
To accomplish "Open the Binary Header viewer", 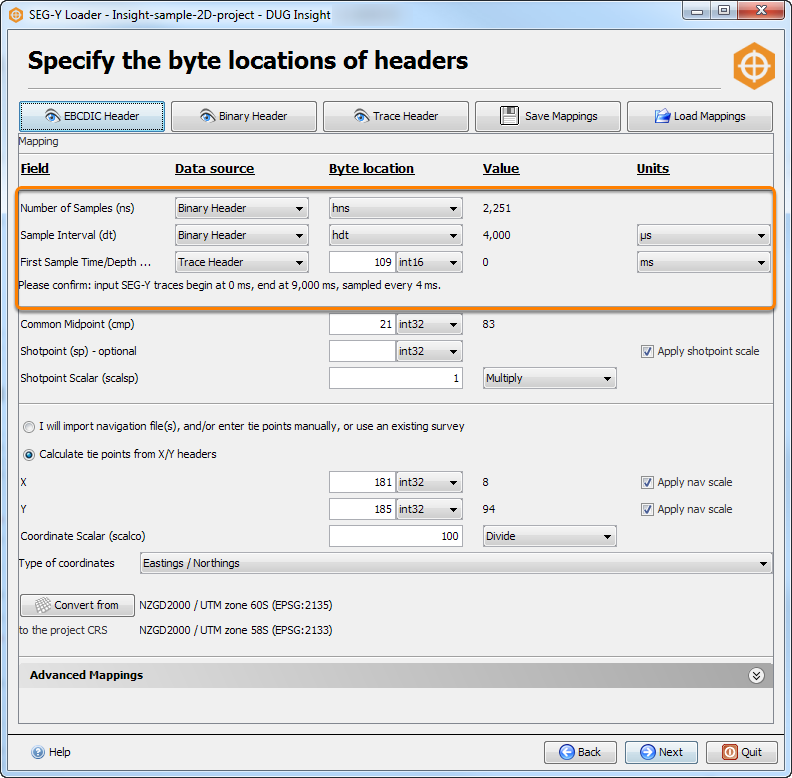I will tap(244, 116).
